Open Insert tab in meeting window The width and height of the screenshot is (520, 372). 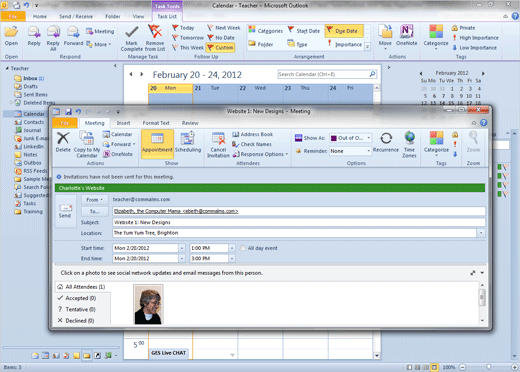coord(123,123)
